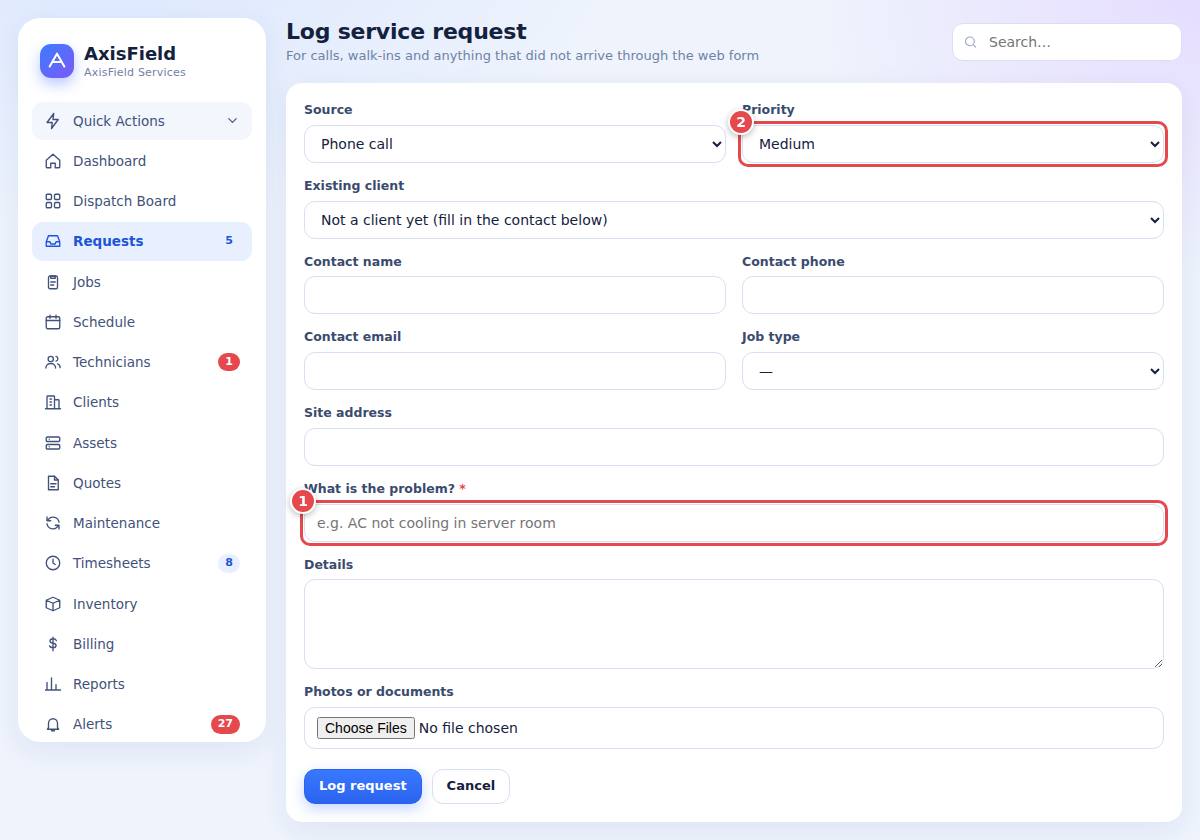The image size is (1200, 840).
Task: Click the Billing dollar icon
Action: click(53, 644)
